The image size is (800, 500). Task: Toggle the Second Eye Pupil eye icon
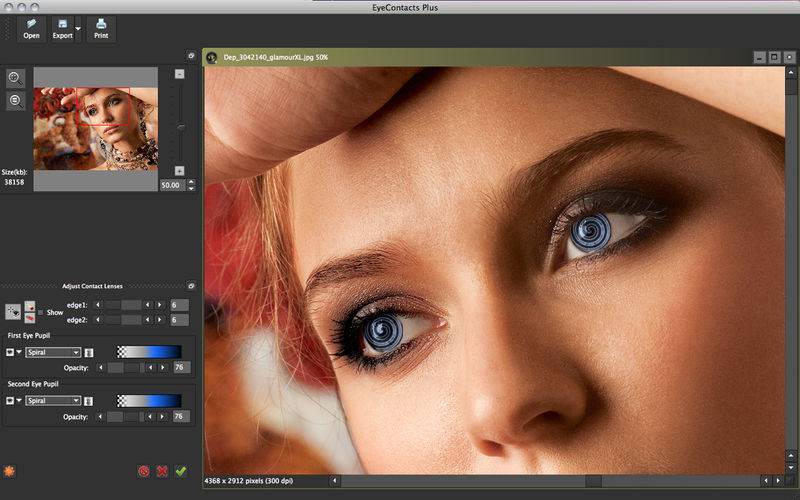(x=10, y=401)
